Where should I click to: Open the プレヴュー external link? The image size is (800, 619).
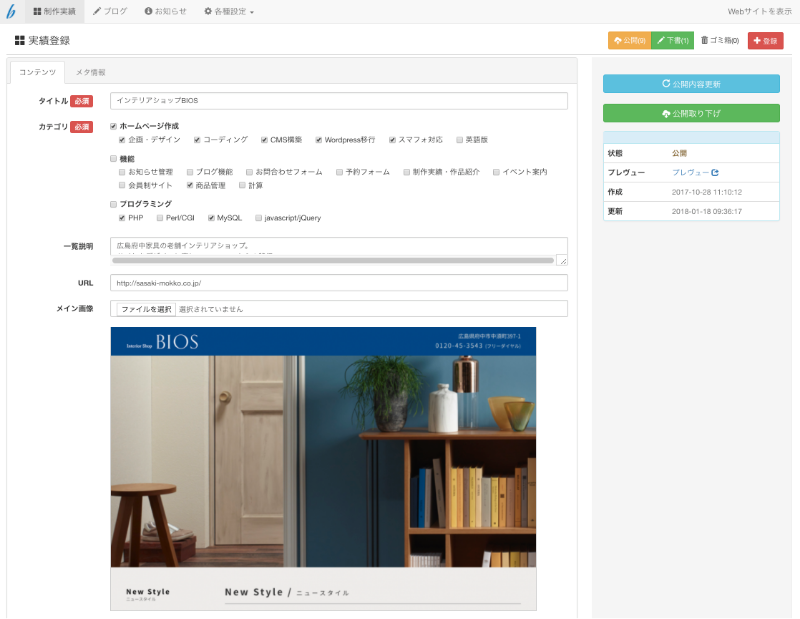(695, 173)
